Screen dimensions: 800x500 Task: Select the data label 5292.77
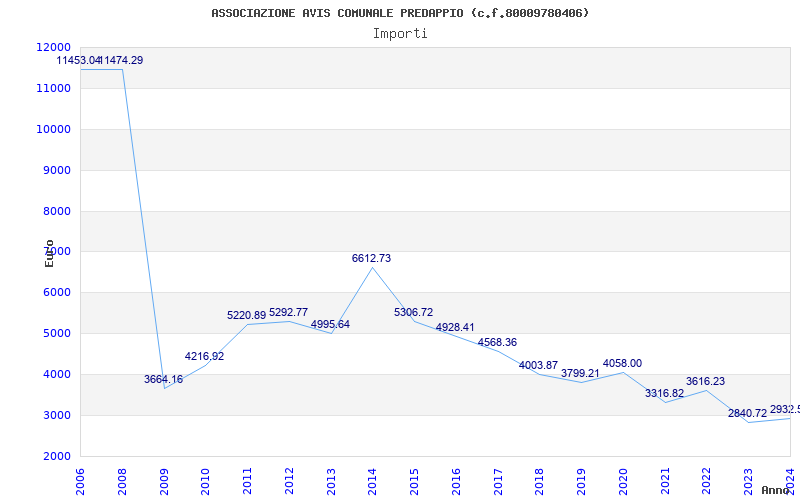288,312
